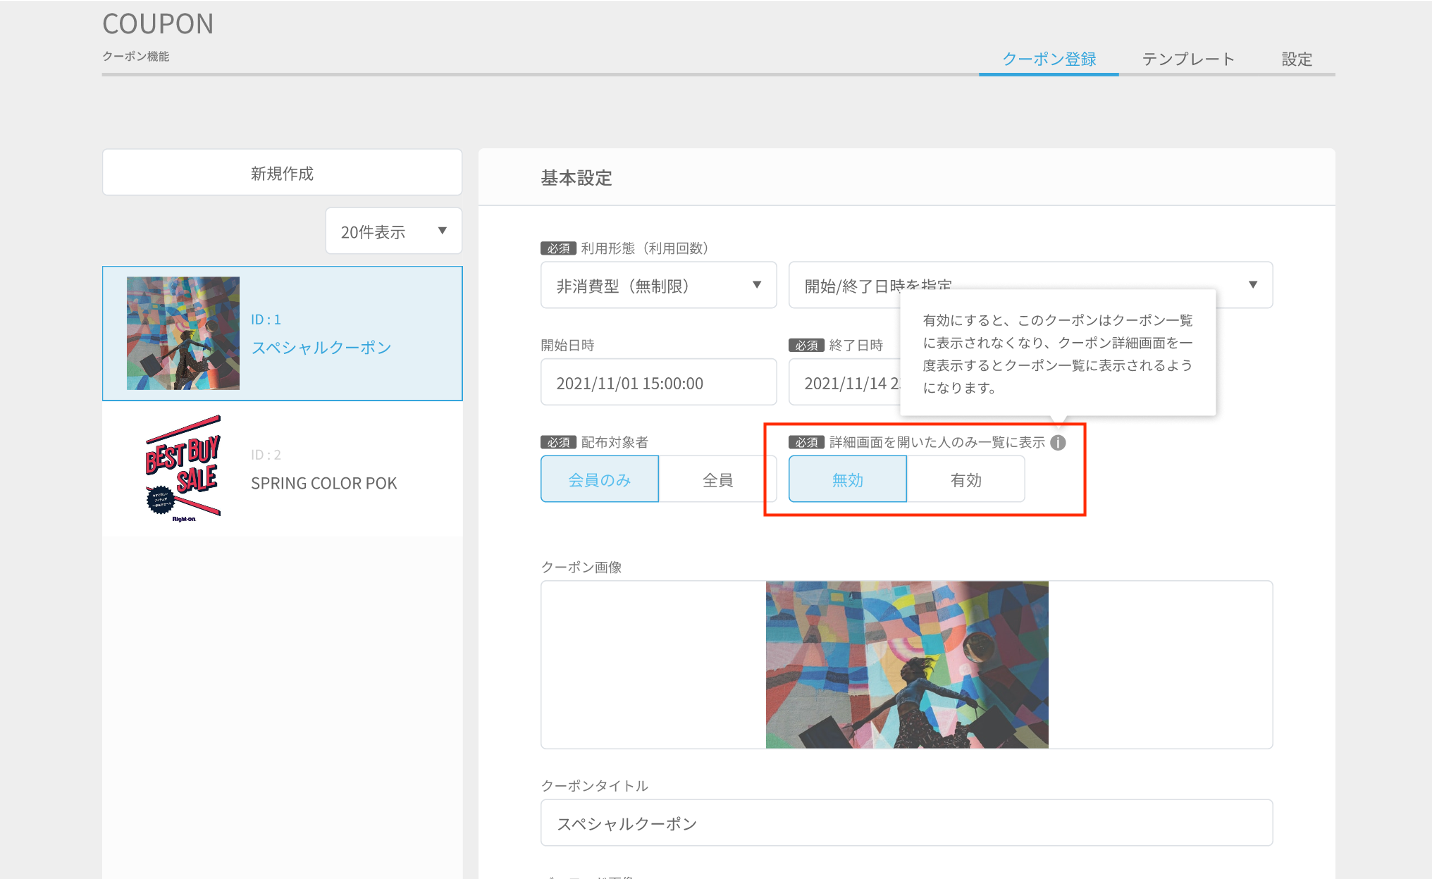Click the クーポンタイトル text field
Viewport: 1432px width, 880px height.
point(907,823)
